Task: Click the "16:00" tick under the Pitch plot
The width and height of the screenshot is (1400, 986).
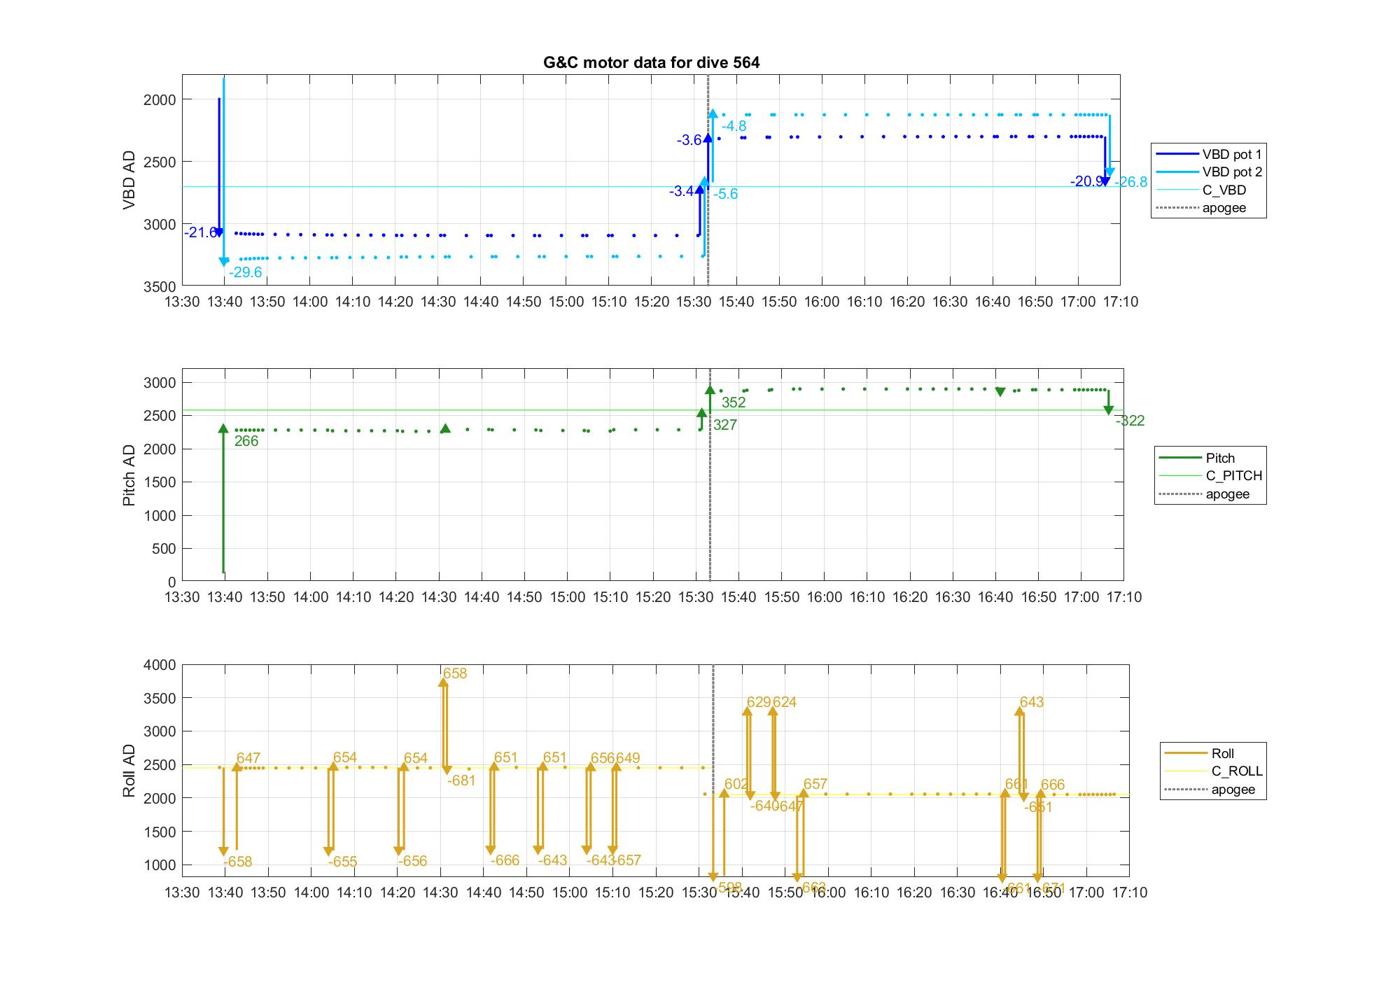Action: (824, 597)
